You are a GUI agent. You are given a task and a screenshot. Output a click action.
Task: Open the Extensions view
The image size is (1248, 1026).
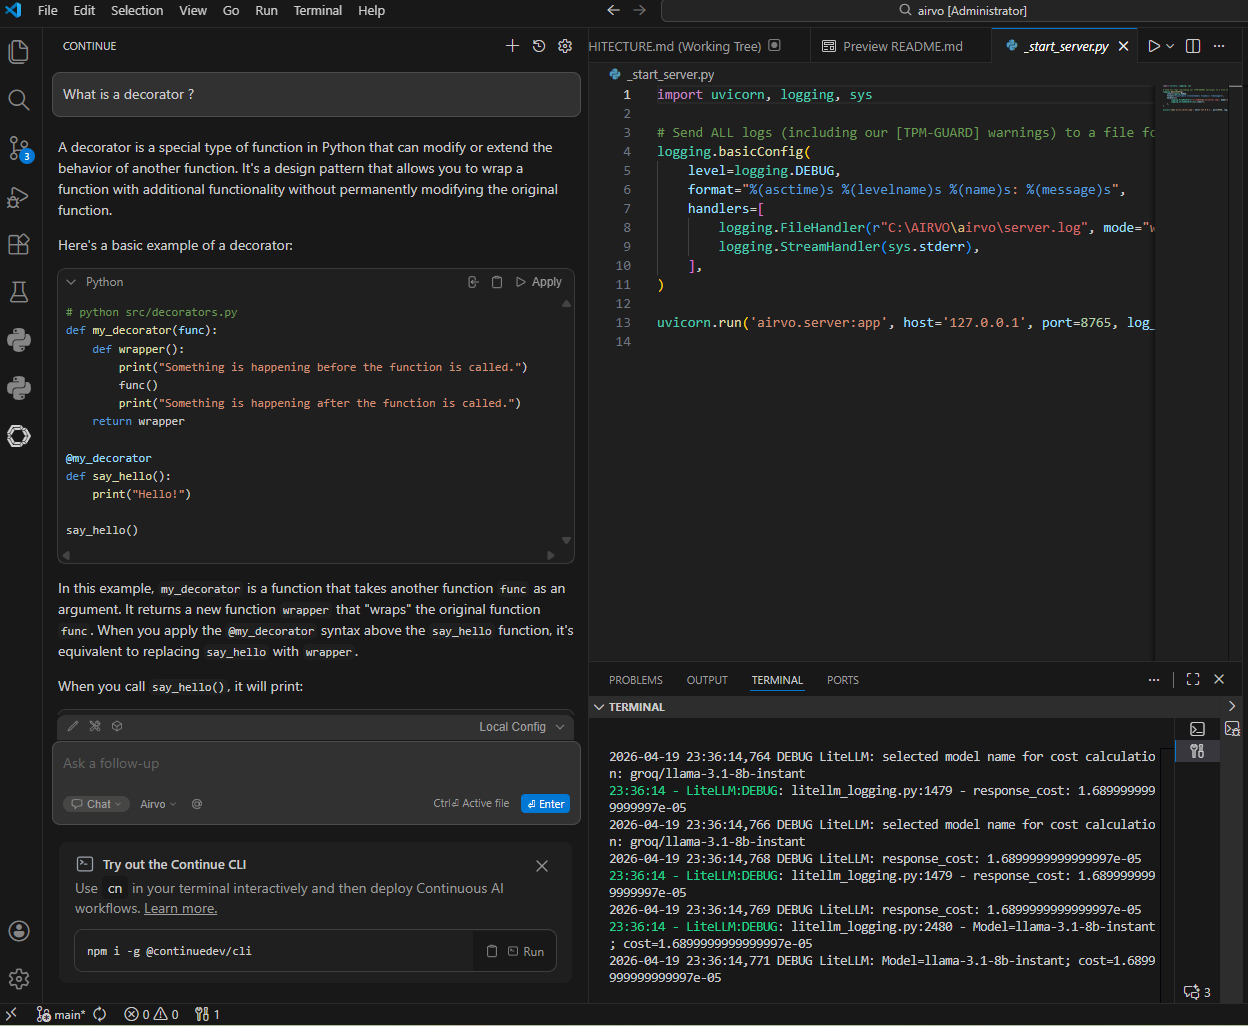tap(19, 244)
